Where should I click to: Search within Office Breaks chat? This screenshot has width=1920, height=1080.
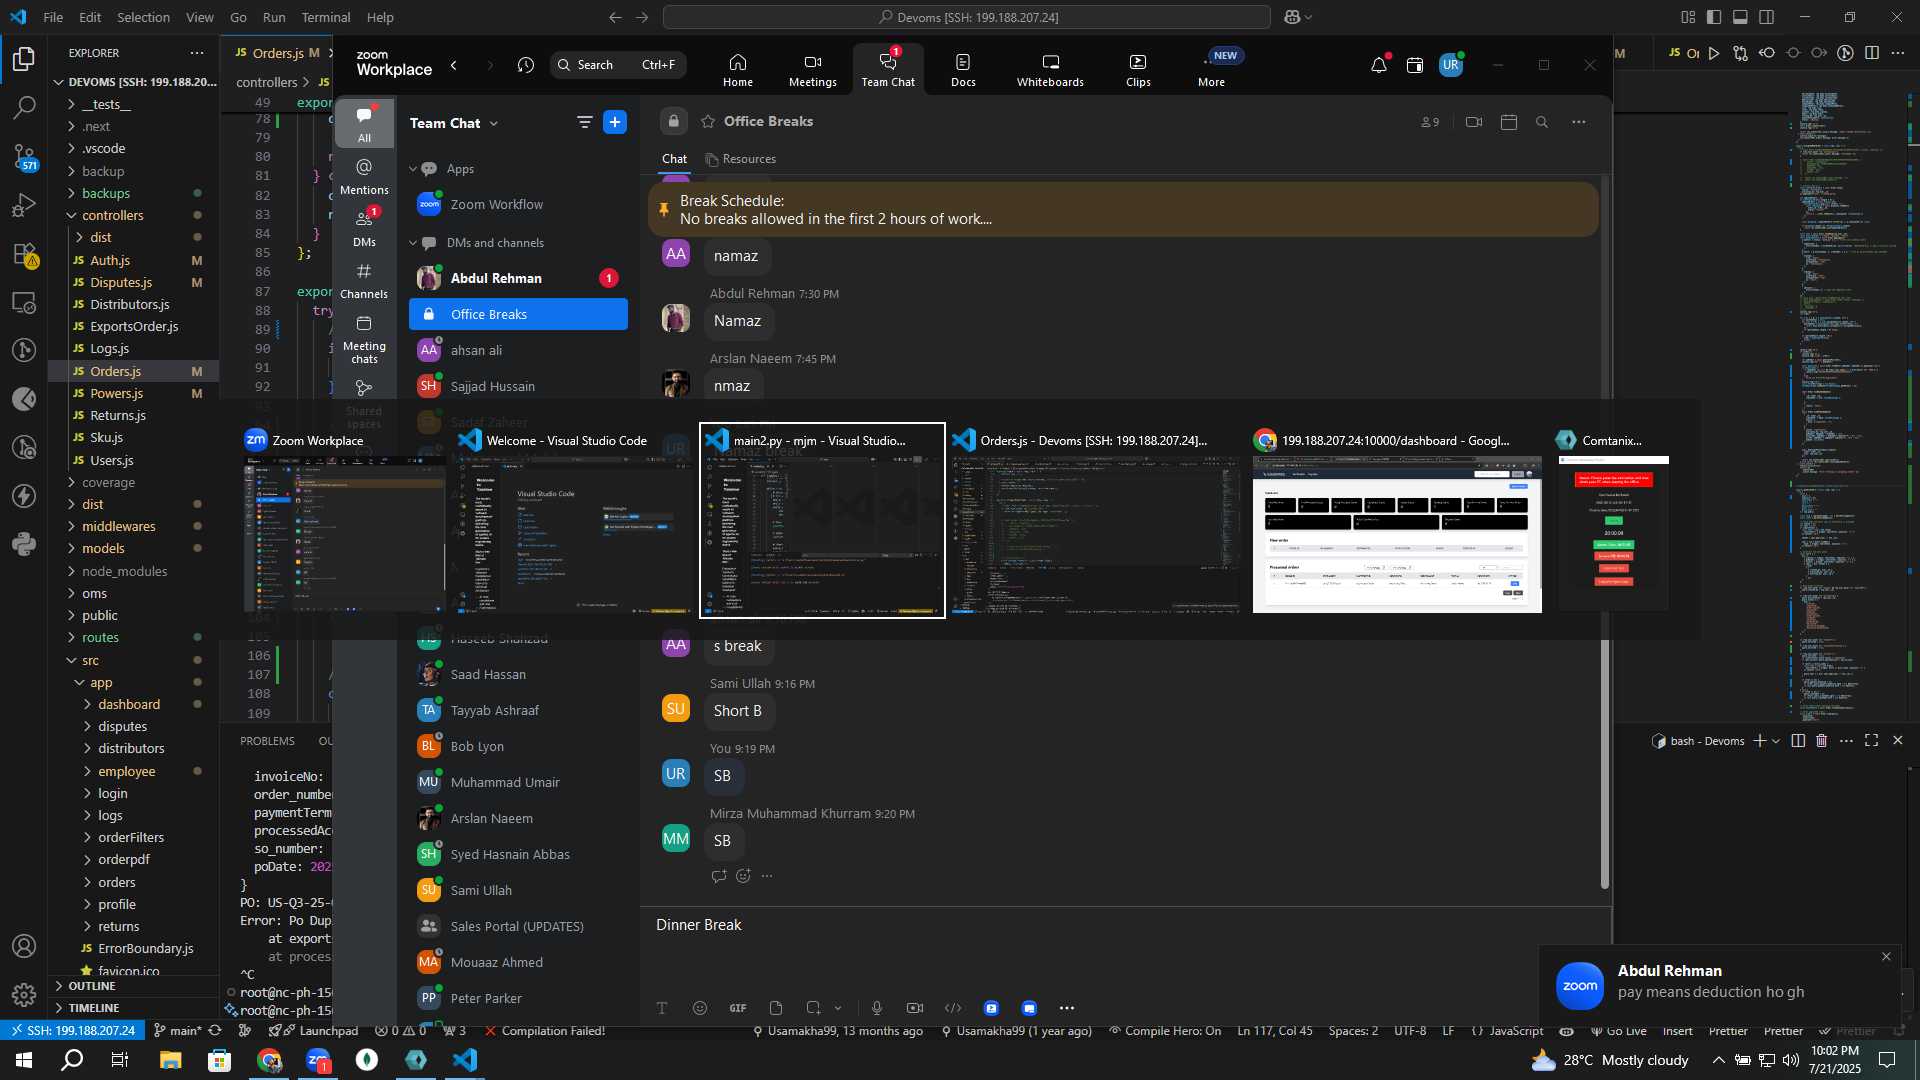point(1542,122)
